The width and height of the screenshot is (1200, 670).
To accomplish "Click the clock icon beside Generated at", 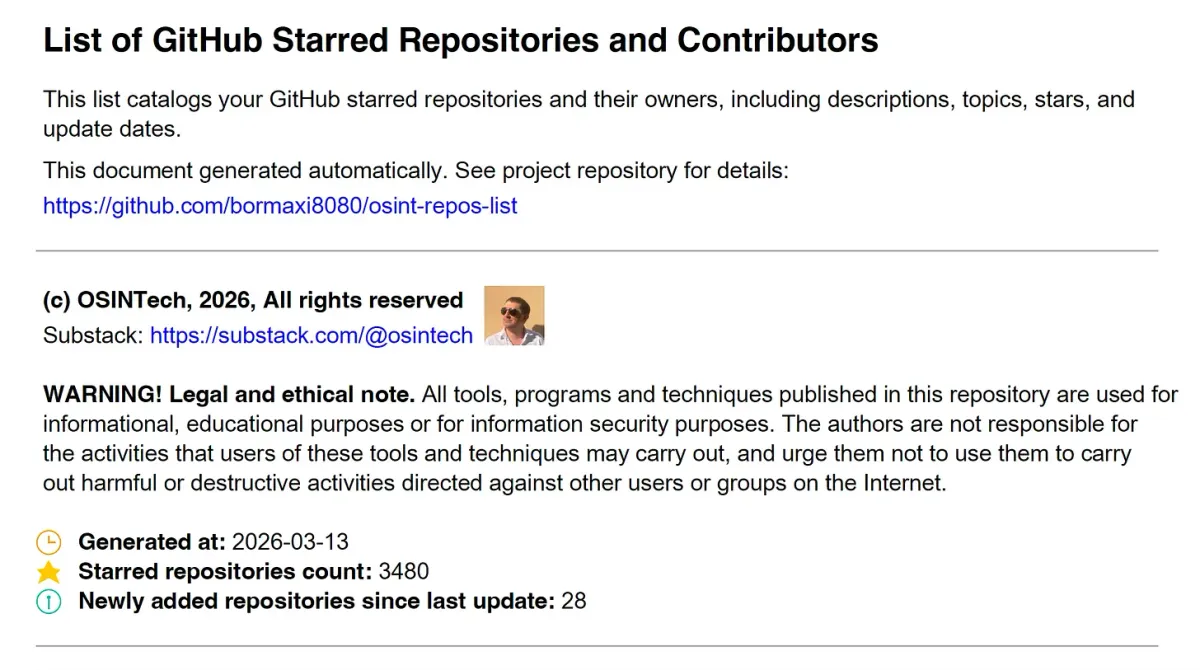I will tap(49, 542).
